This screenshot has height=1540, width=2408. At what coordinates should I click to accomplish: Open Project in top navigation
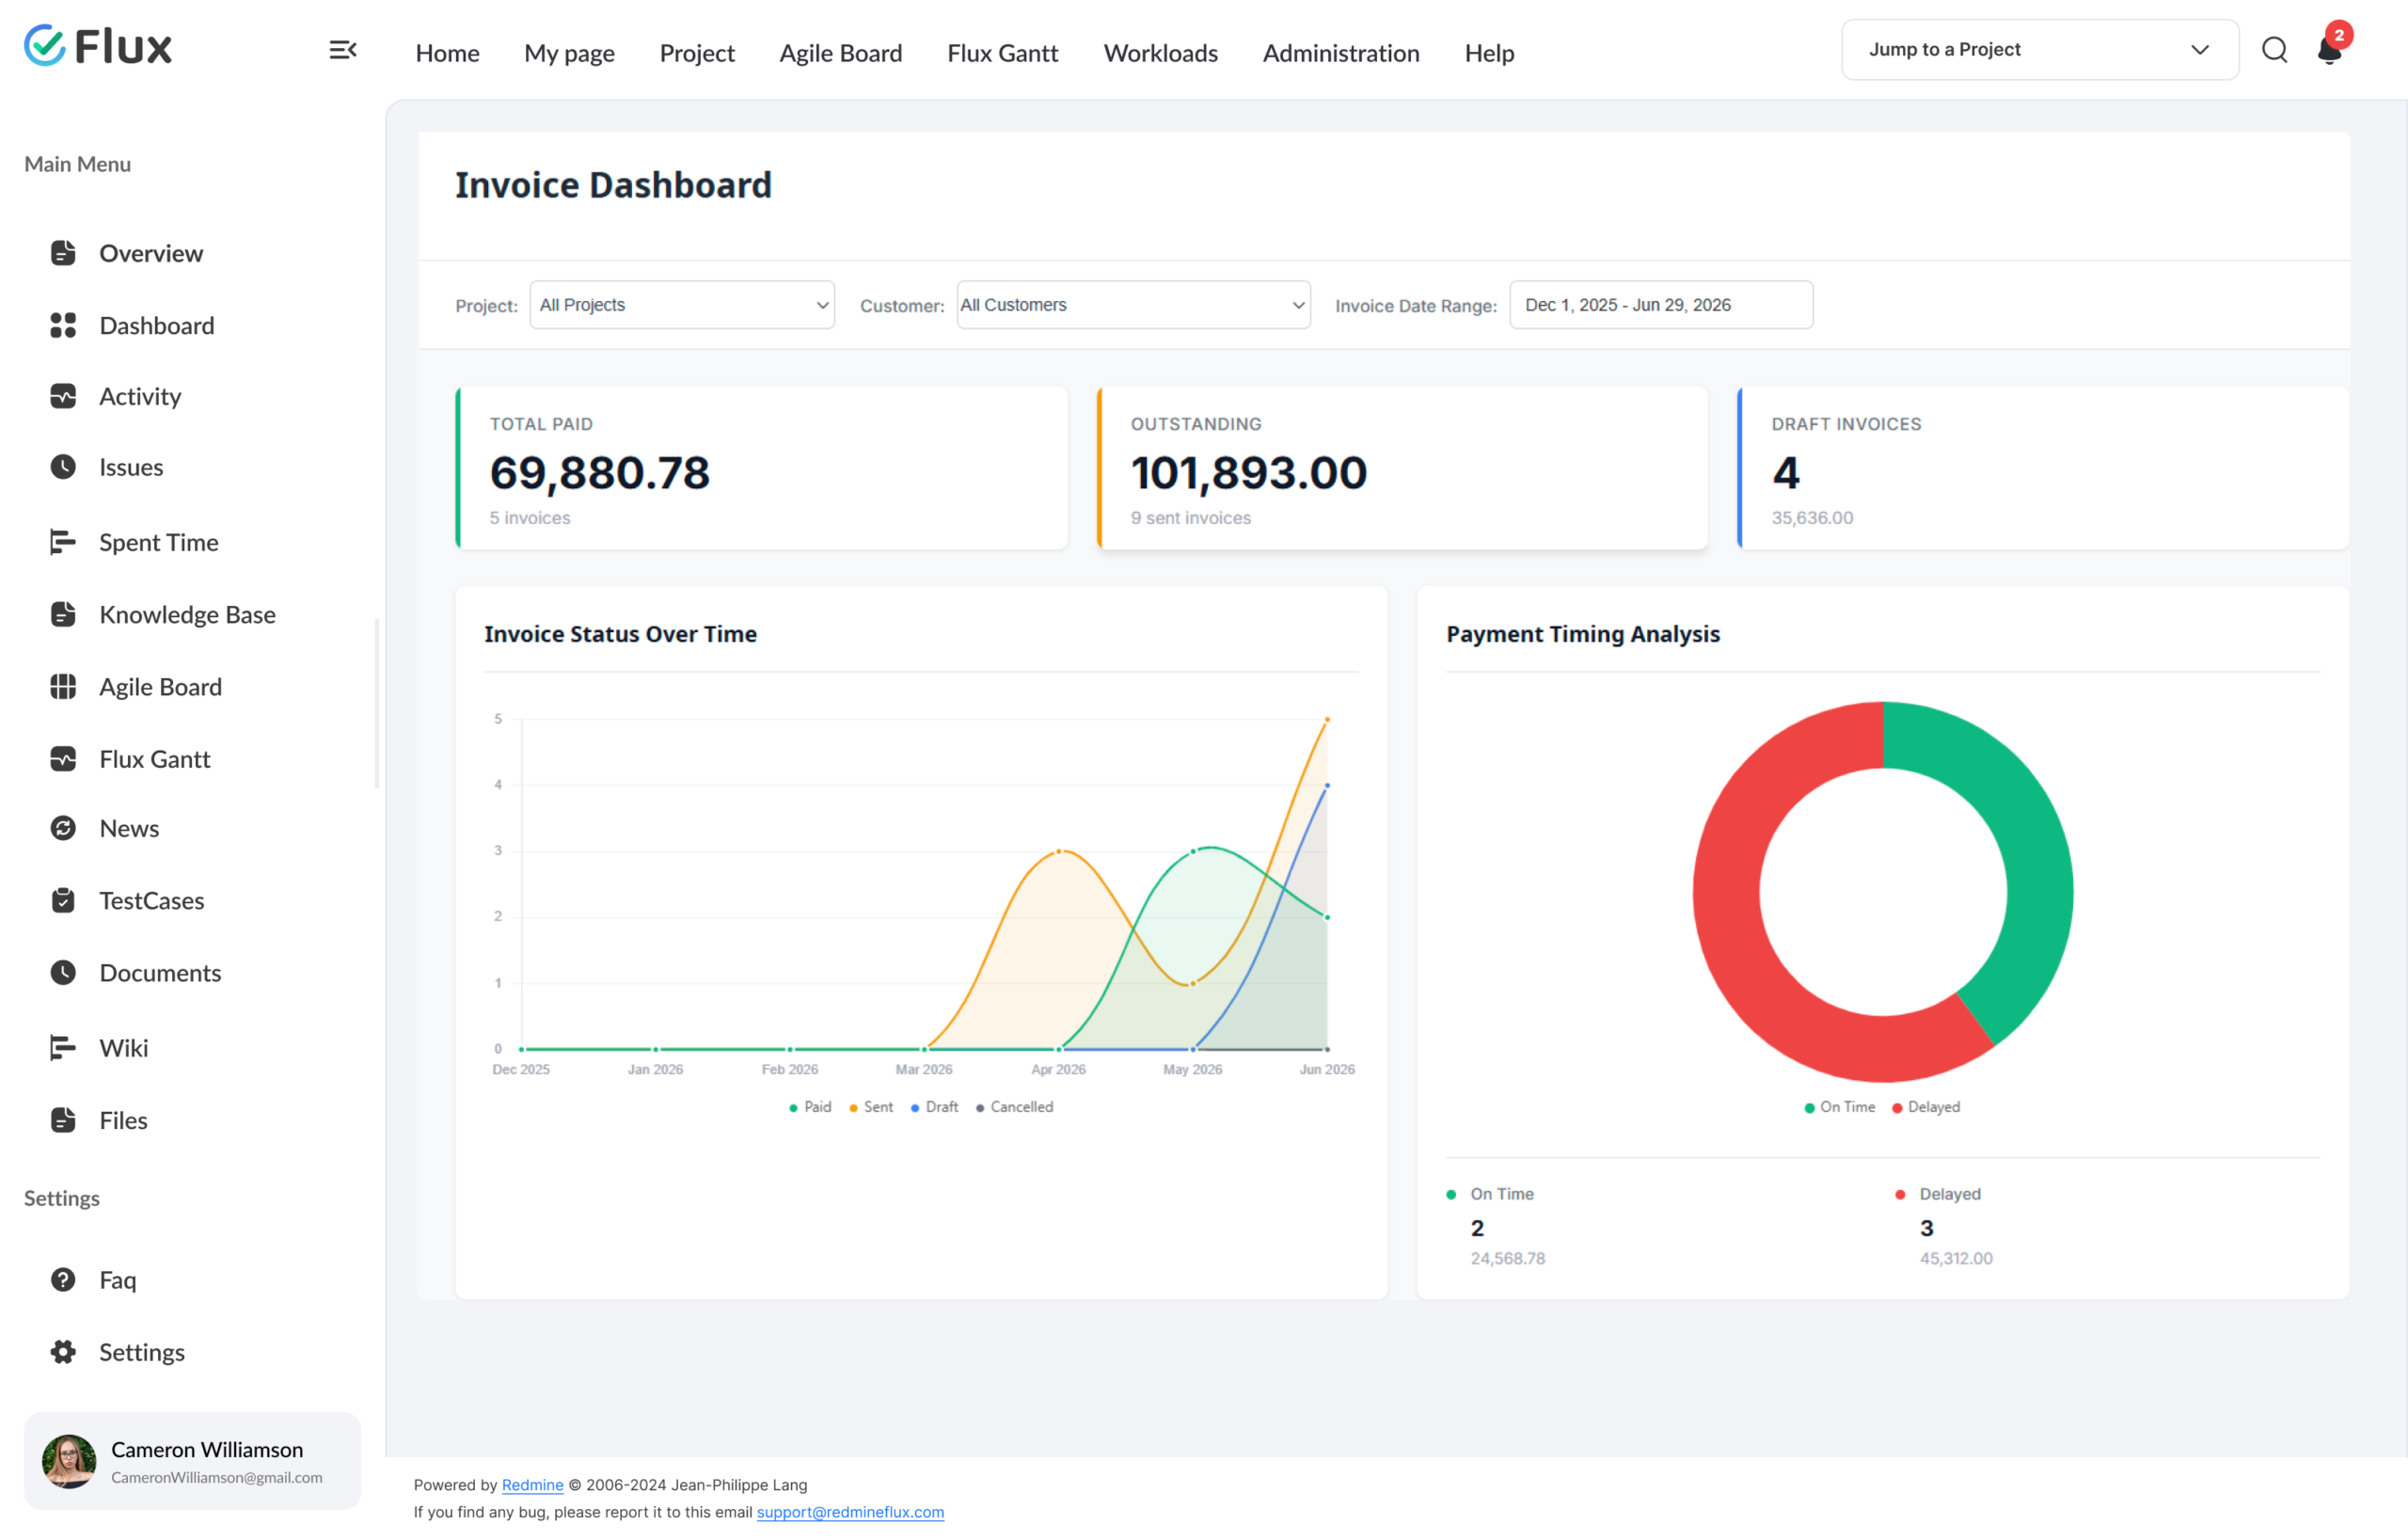pyautogui.click(x=697, y=53)
